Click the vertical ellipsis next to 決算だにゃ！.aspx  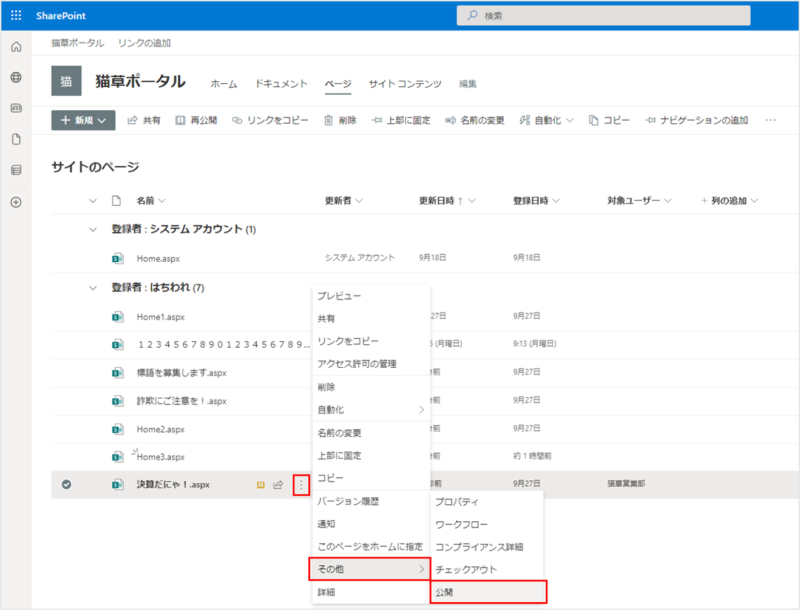[300, 485]
